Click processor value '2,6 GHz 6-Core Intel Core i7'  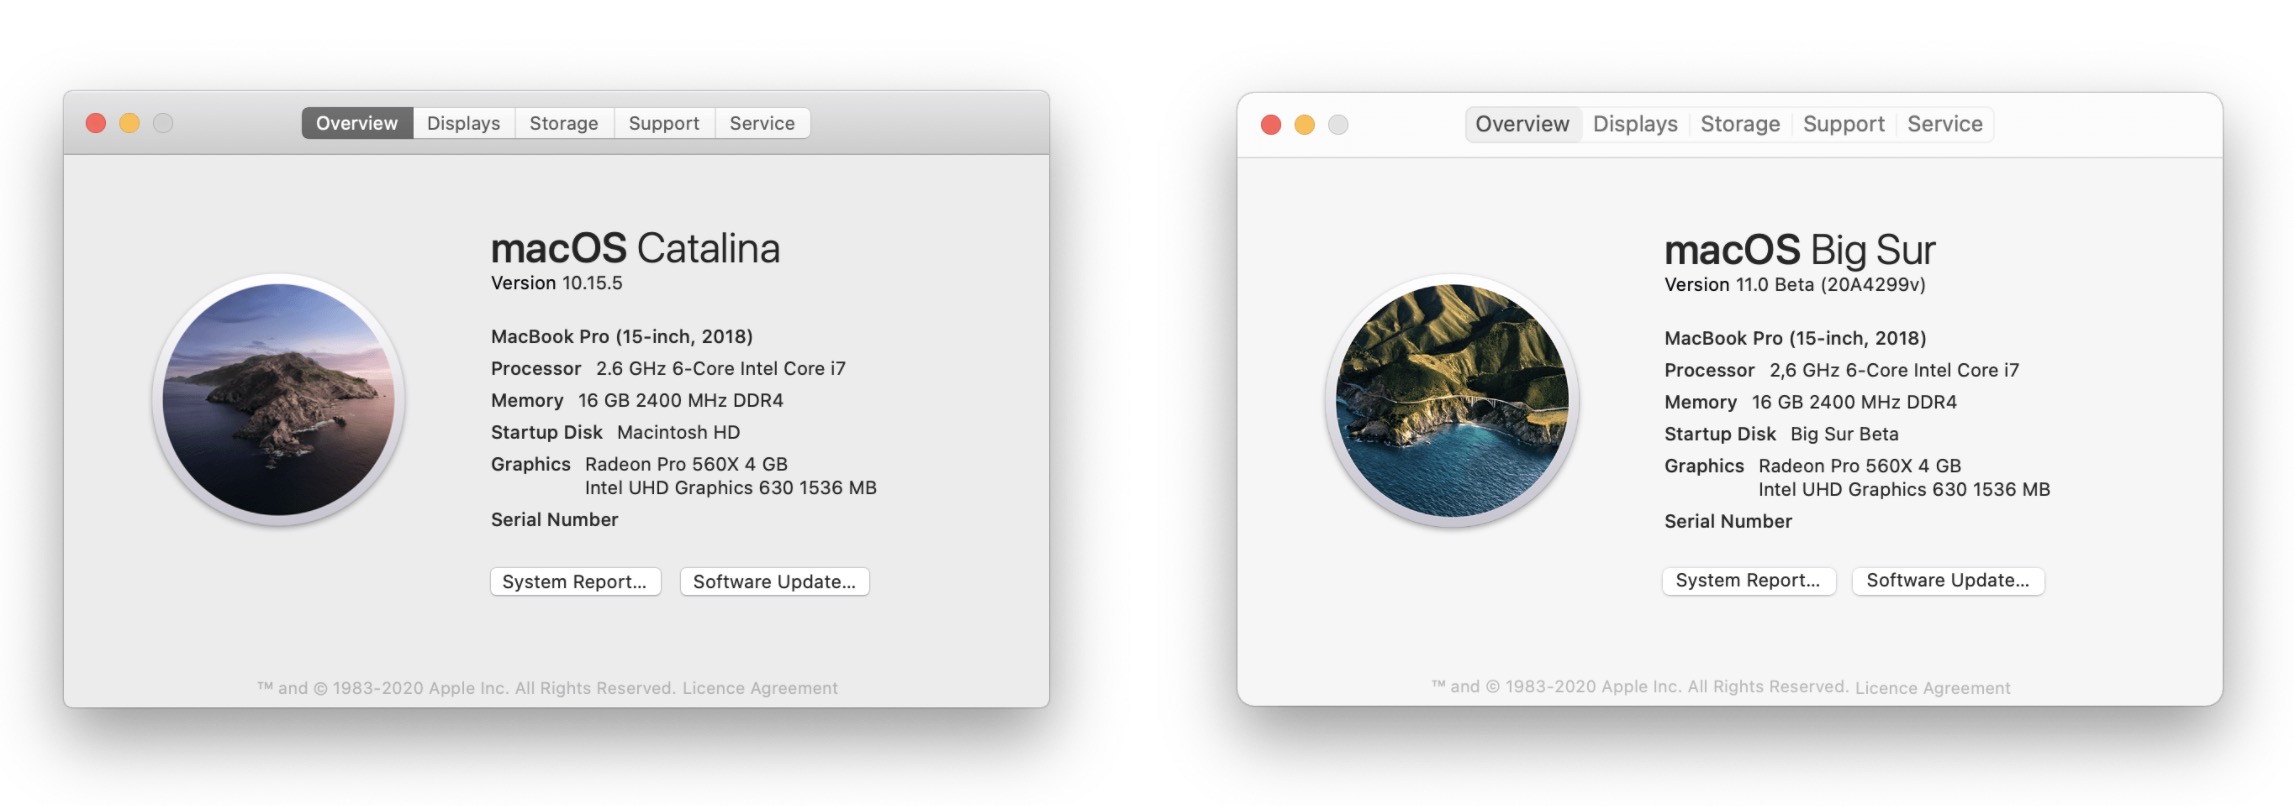1894,371
